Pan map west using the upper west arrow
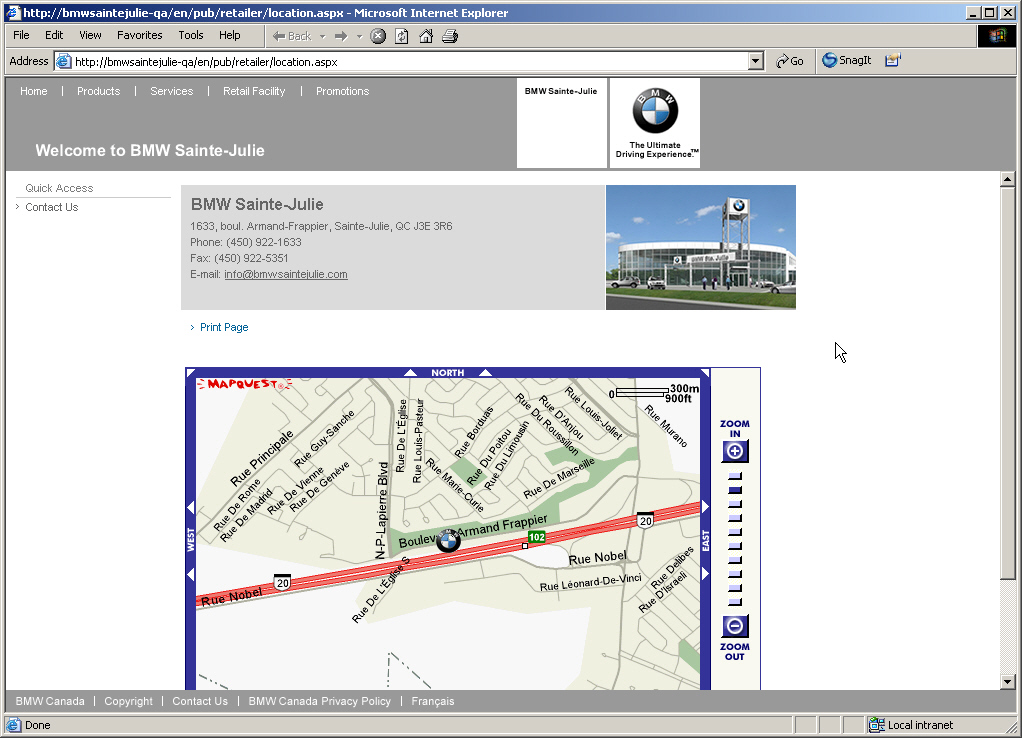 click(191, 507)
